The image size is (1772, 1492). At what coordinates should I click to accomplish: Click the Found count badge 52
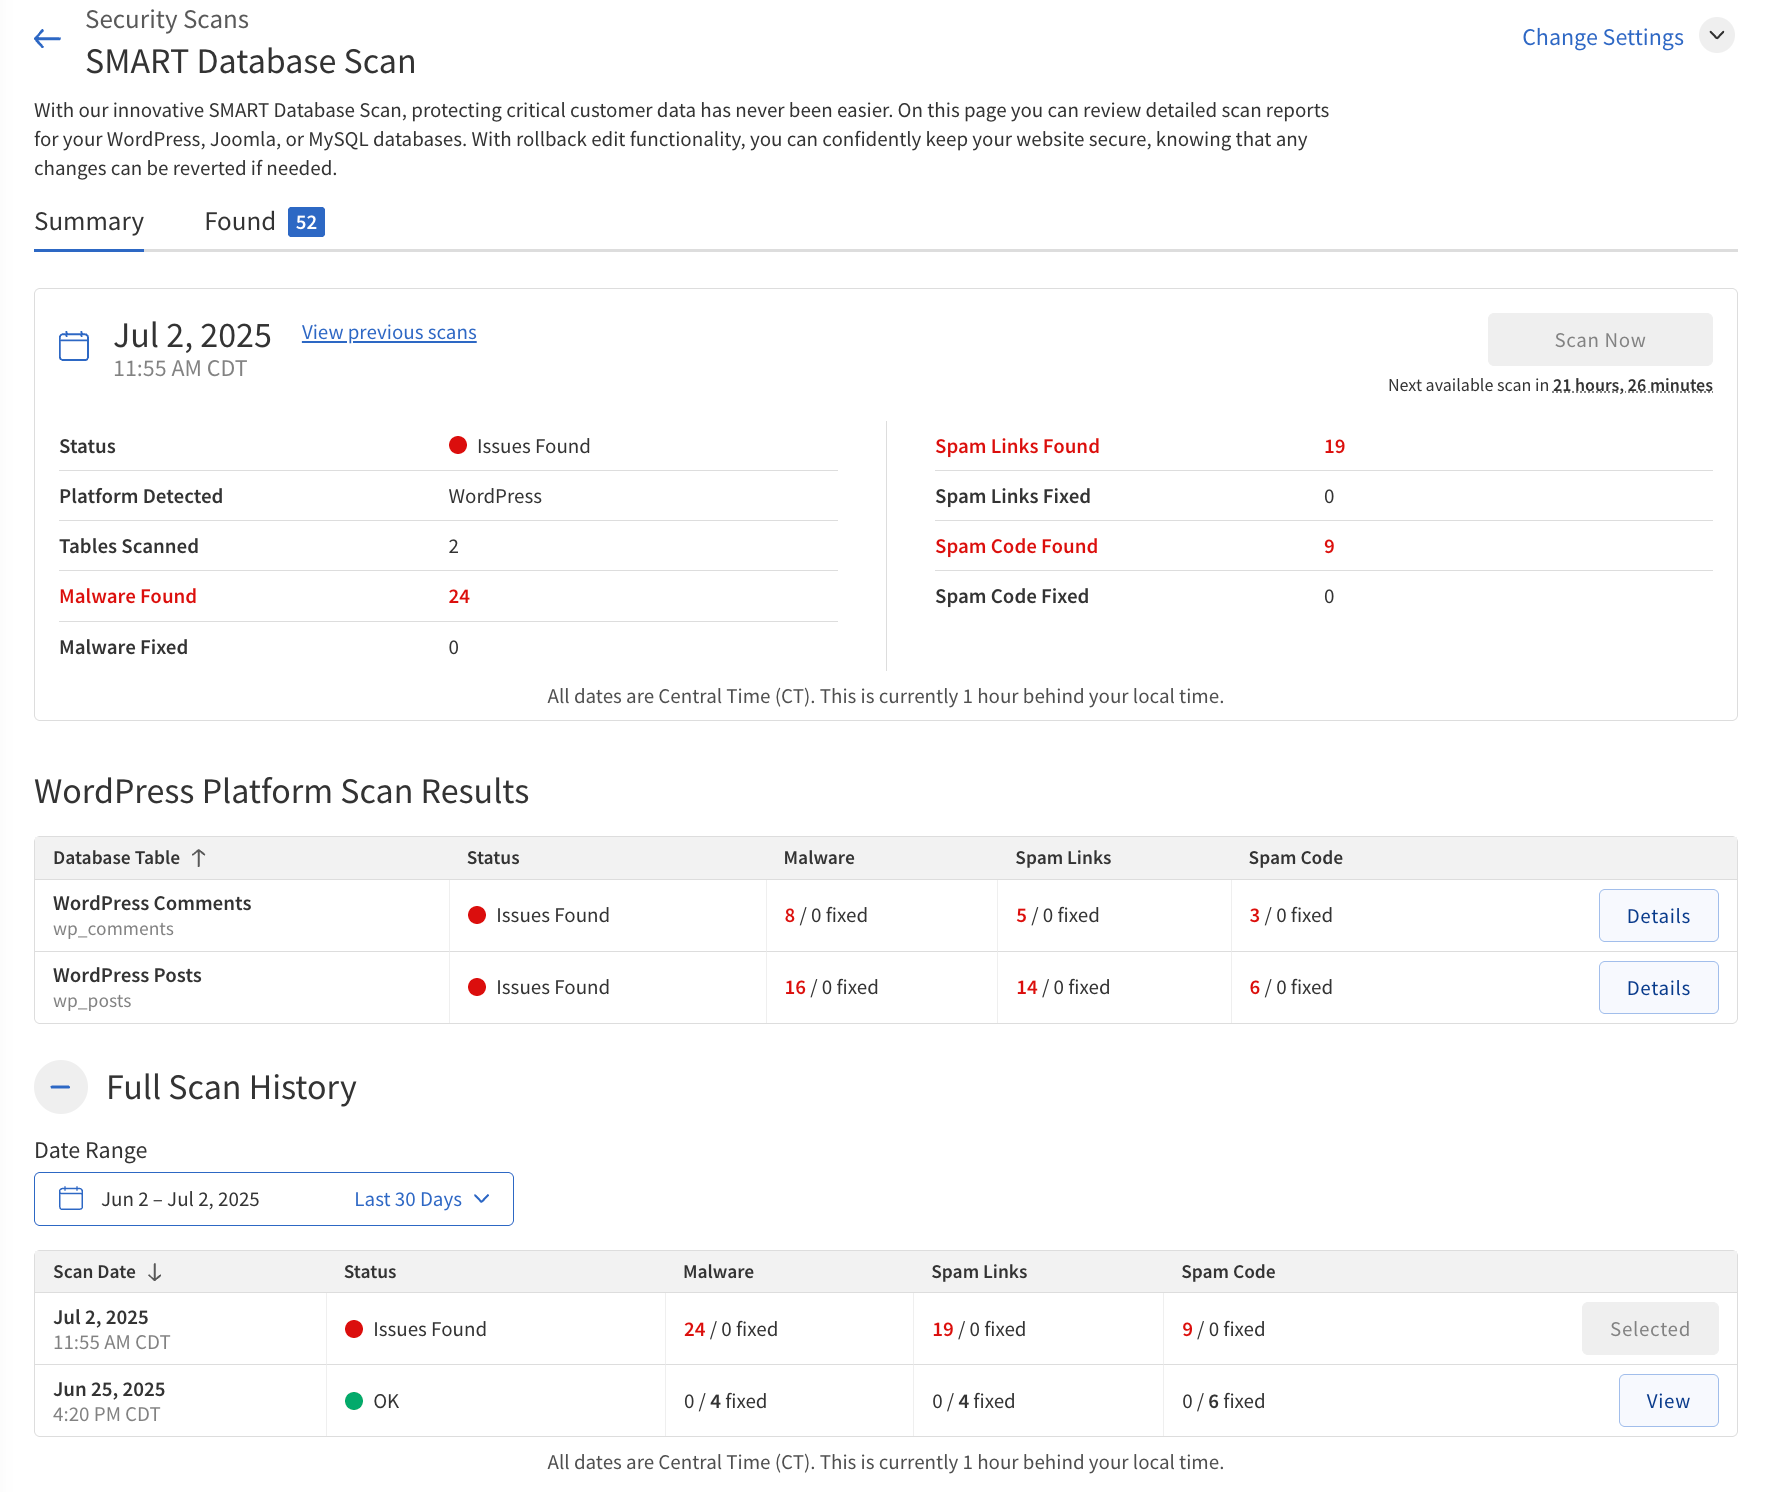pyautogui.click(x=306, y=222)
